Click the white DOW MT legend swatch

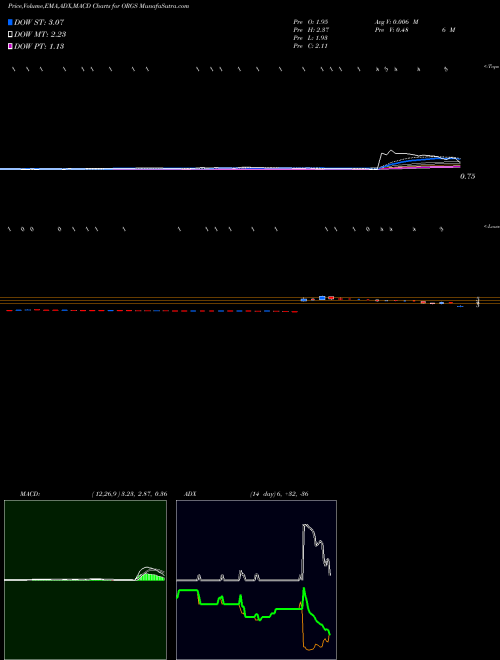(10, 35)
